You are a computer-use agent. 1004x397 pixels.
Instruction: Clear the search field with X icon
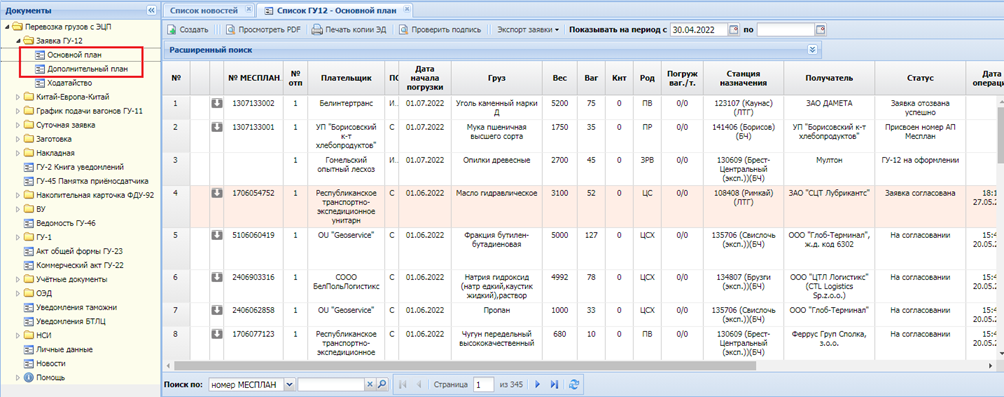tap(369, 384)
